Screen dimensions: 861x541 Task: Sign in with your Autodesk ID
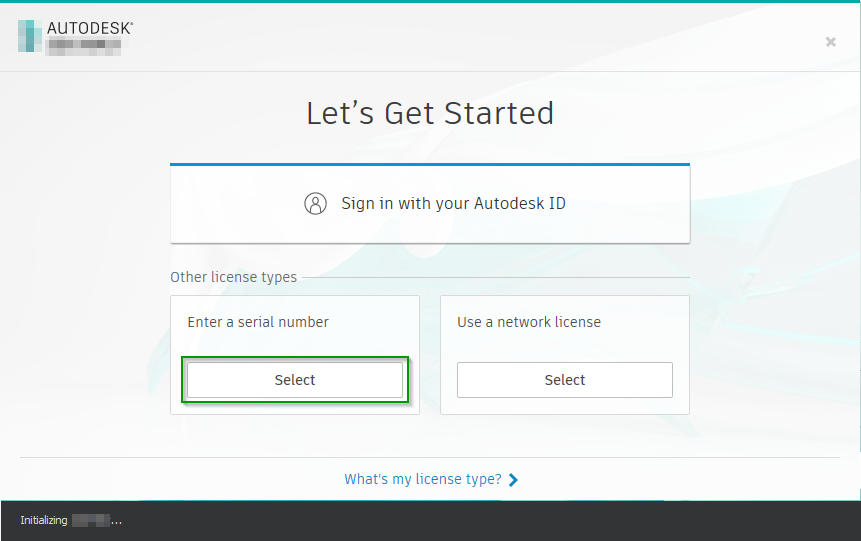pyautogui.click(x=430, y=204)
